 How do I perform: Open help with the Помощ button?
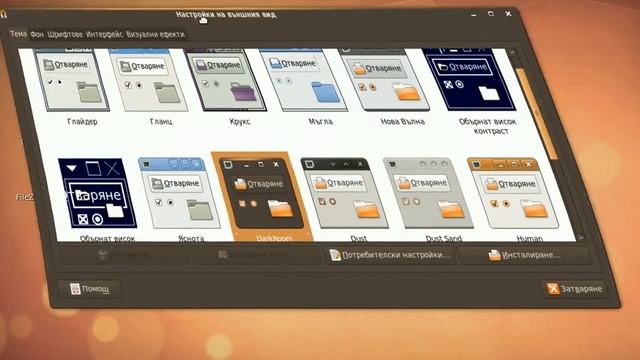(89, 289)
